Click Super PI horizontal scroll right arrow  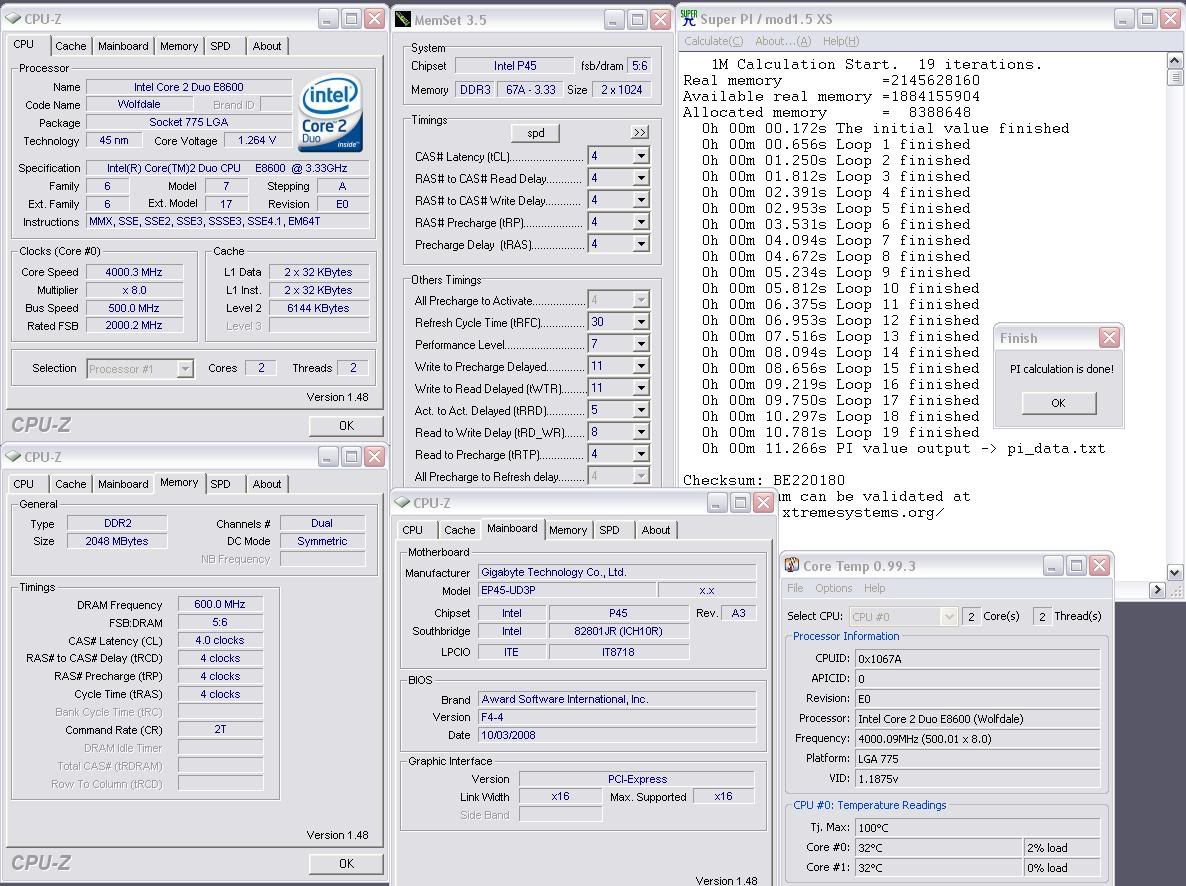pos(1157,590)
